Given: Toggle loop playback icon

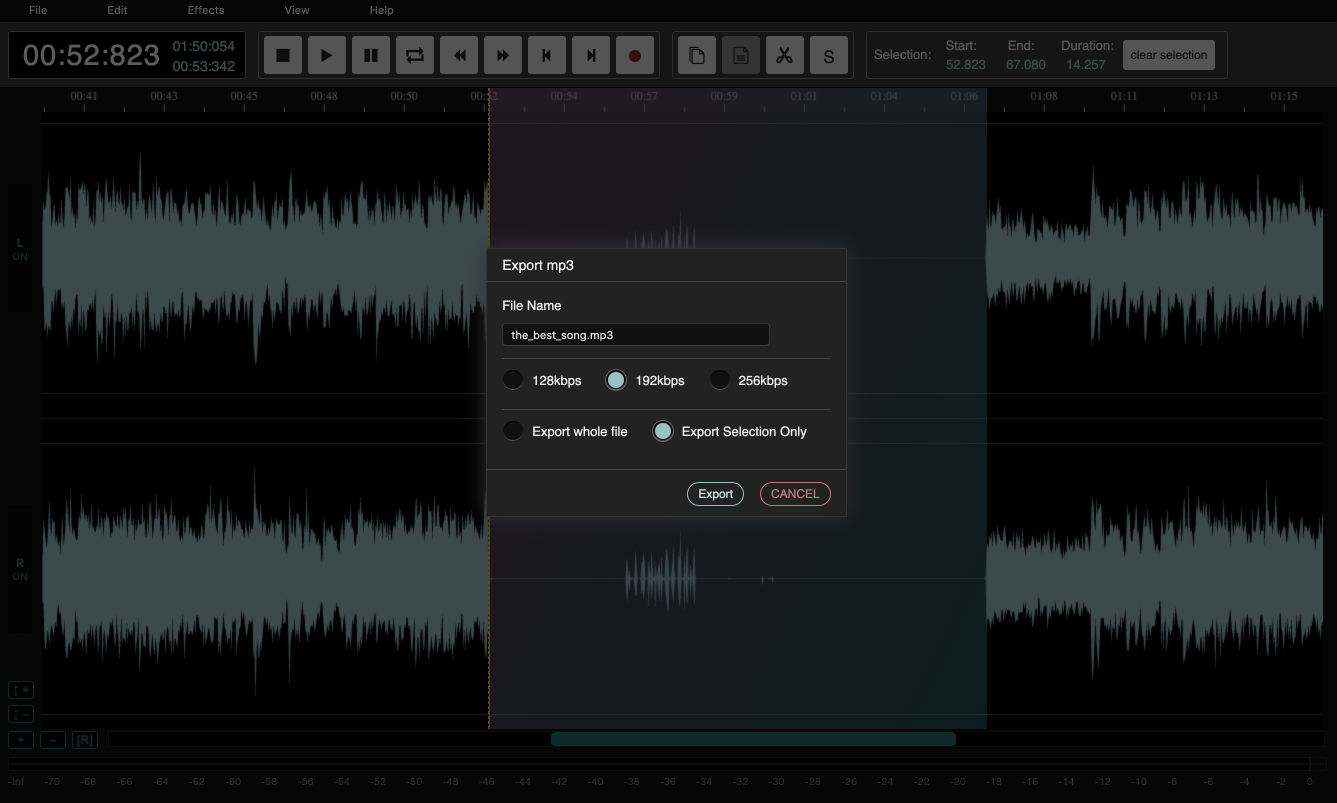Looking at the screenshot, I should (415, 55).
